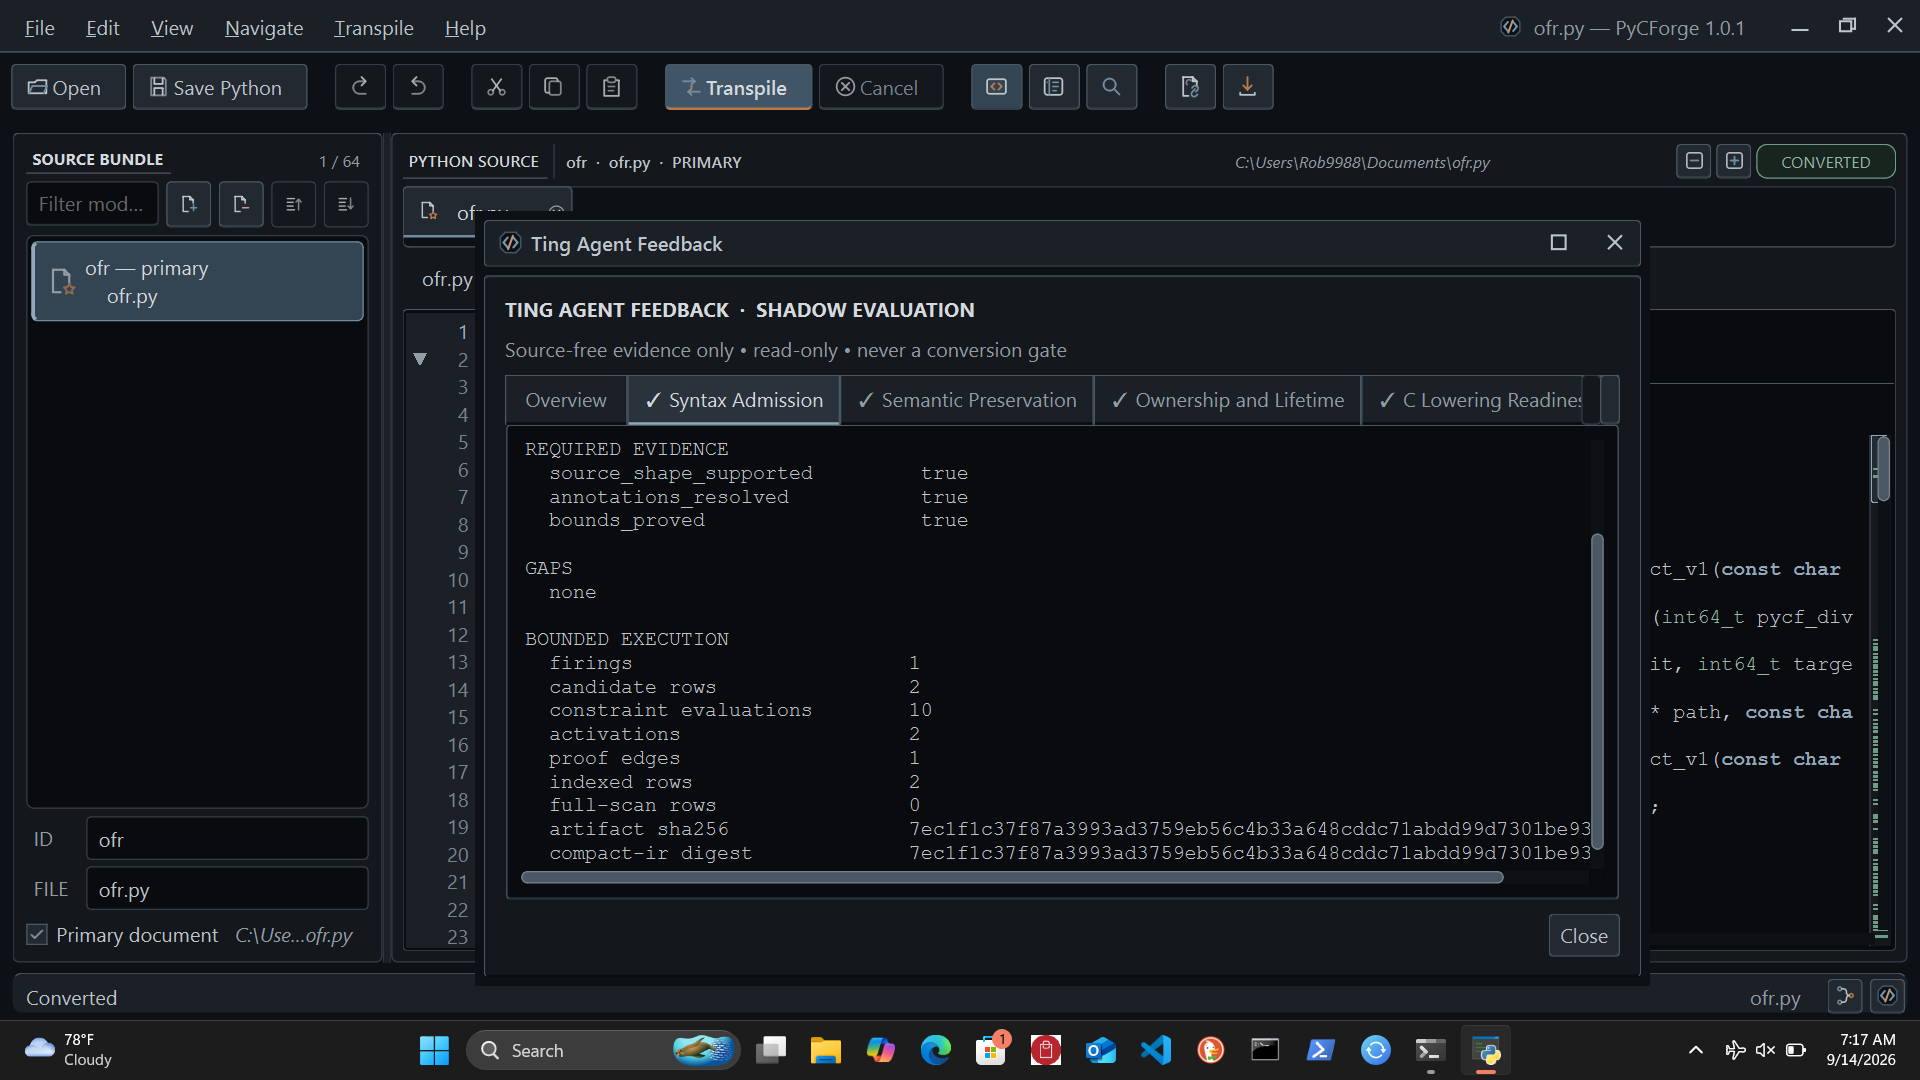The width and height of the screenshot is (1920, 1080).
Task: Toggle the code view icon in toolbar
Action: 997,87
